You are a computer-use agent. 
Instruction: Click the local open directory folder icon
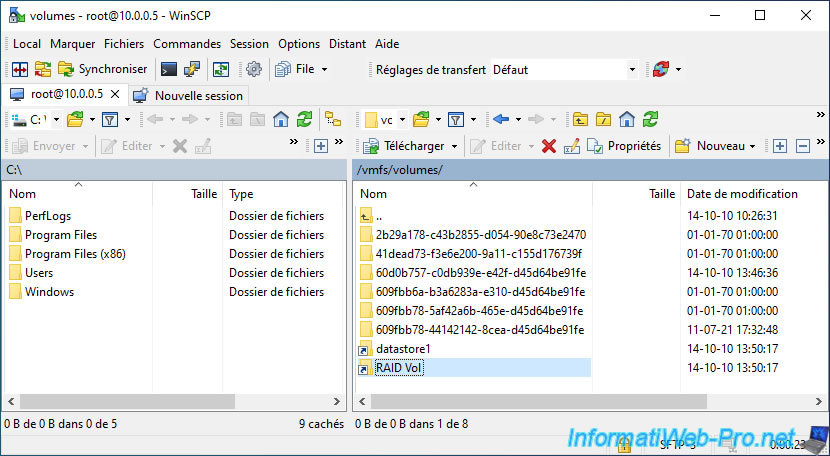75,120
